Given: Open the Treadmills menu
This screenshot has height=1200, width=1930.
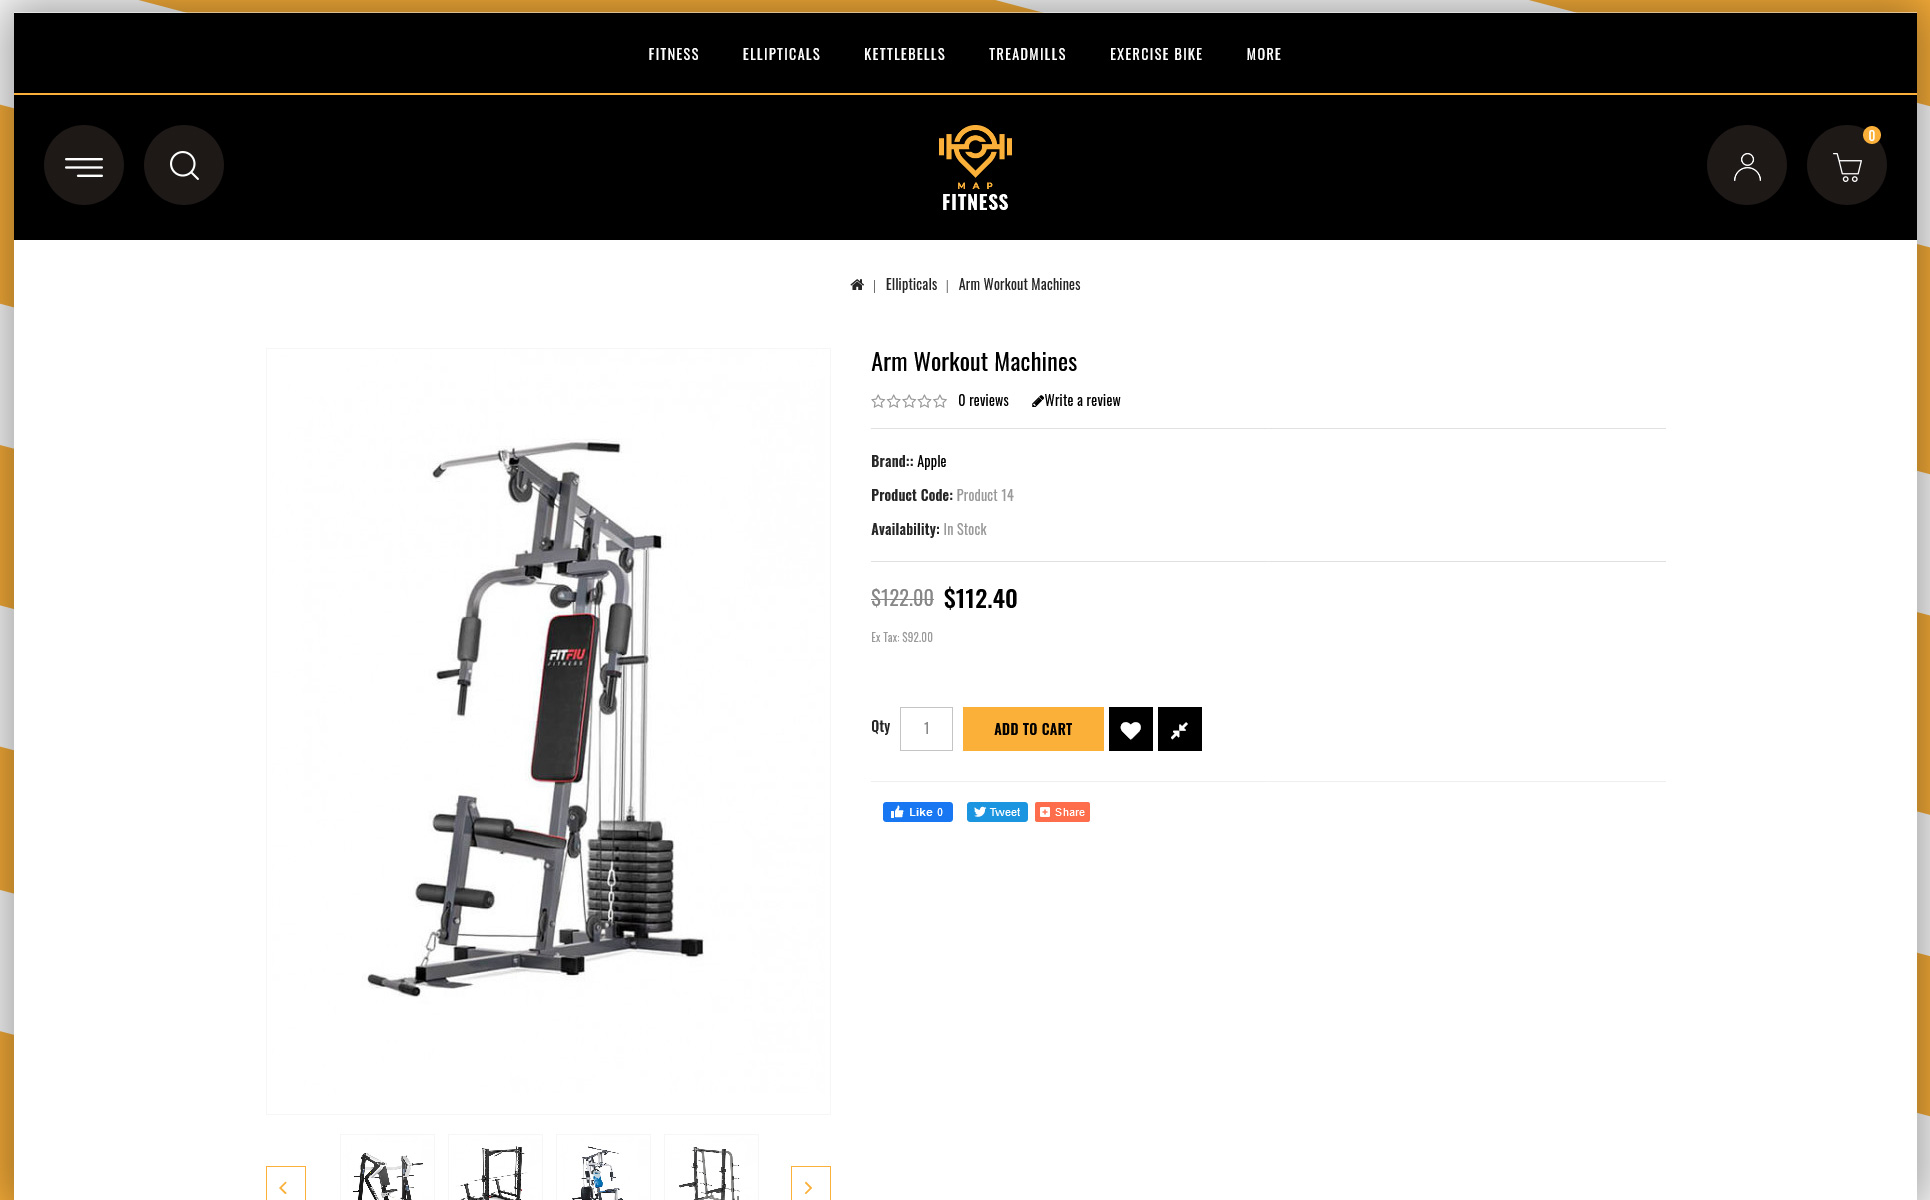Looking at the screenshot, I should [x=1027, y=54].
